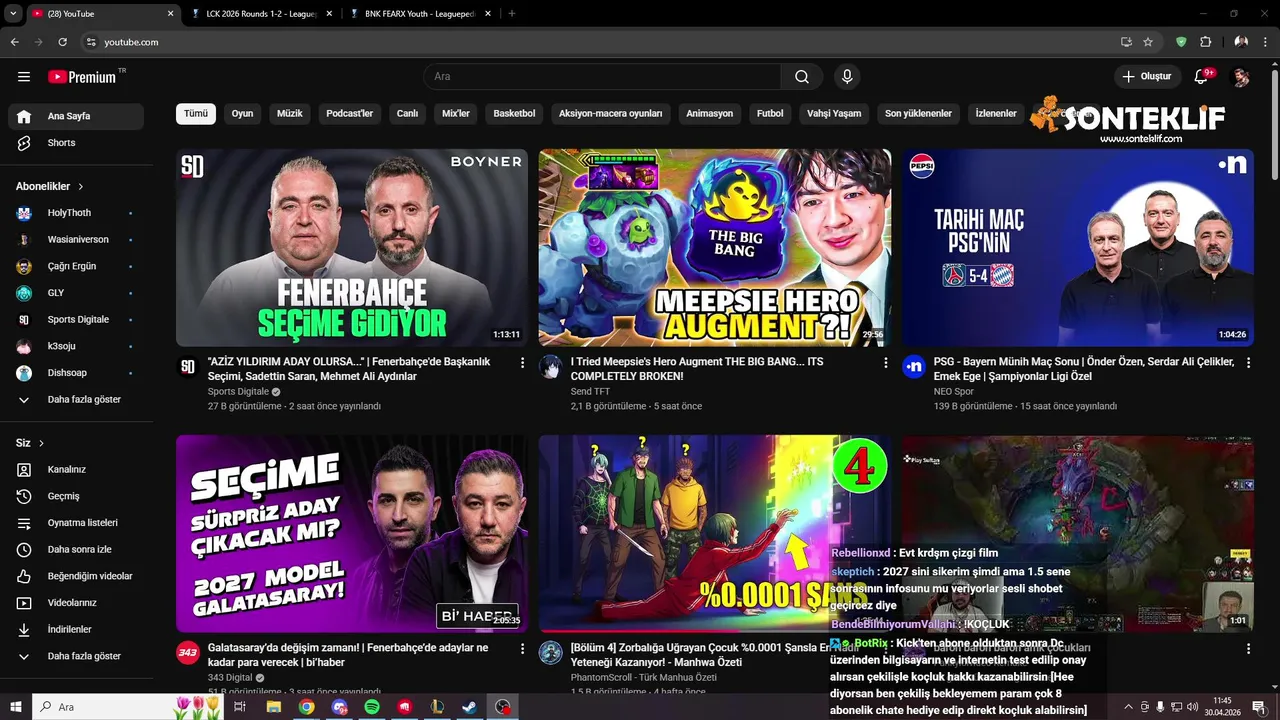The width and height of the screenshot is (1280, 720).
Task: Open options for the Meepsie Hero Augment video
Action: click(x=885, y=363)
